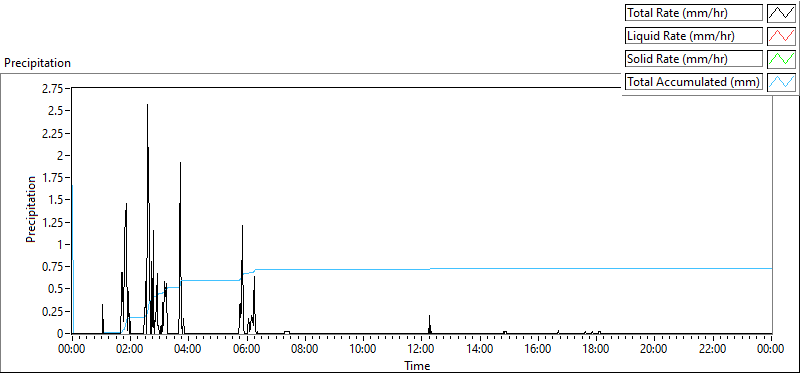Click the 04:00 time axis label
The image size is (800, 373).
(x=188, y=350)
